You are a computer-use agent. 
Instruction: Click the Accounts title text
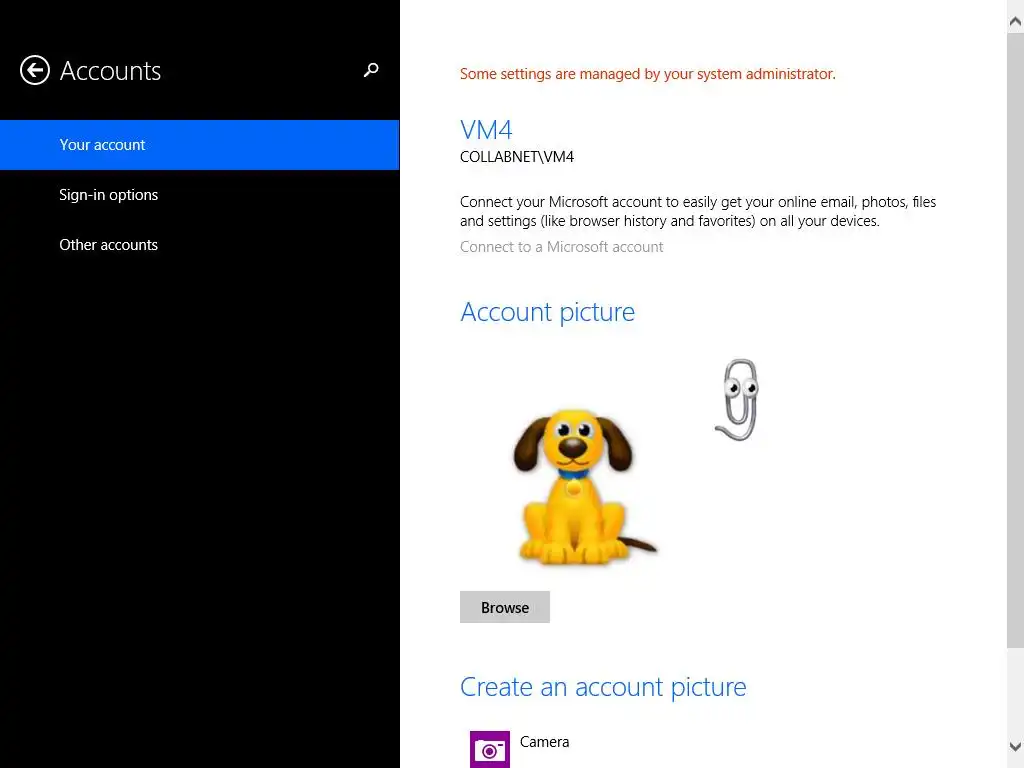(110, 71)
